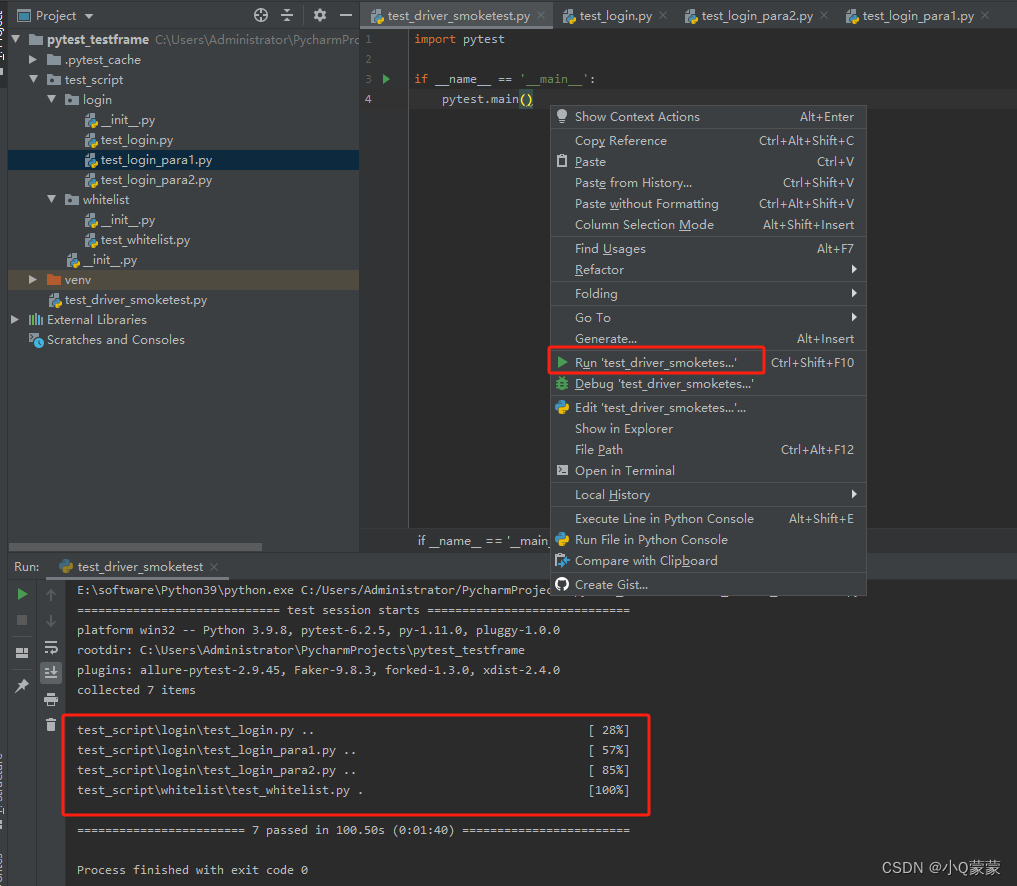Open Go To submenu in context menu
The width and height of the screenshot is (1017, 886).
coord(708,318)
